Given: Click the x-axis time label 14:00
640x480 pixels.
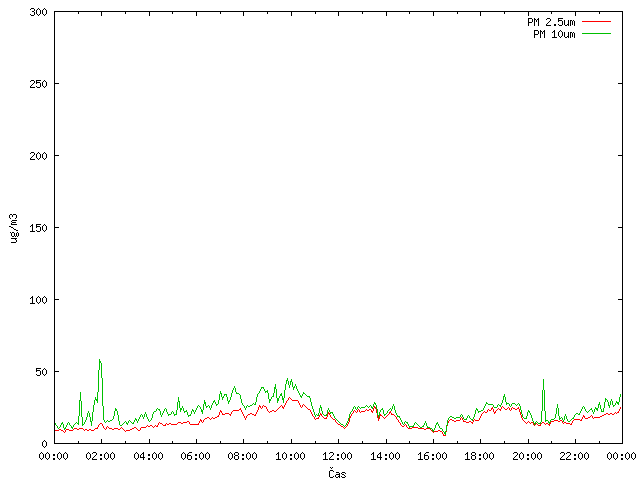Looking at the screenshot, I should click(385, 456).
